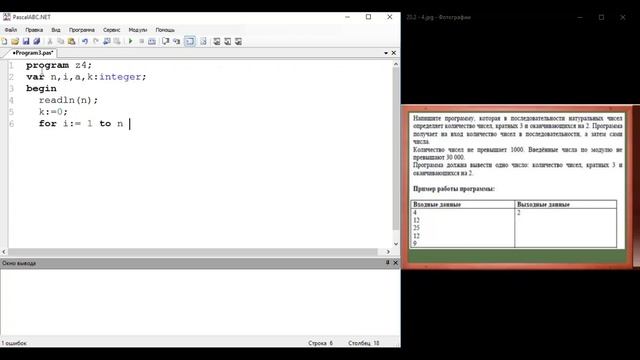Click inside the output window text area
This screenshot has height=360, width=640.
[x=200, y=302]
